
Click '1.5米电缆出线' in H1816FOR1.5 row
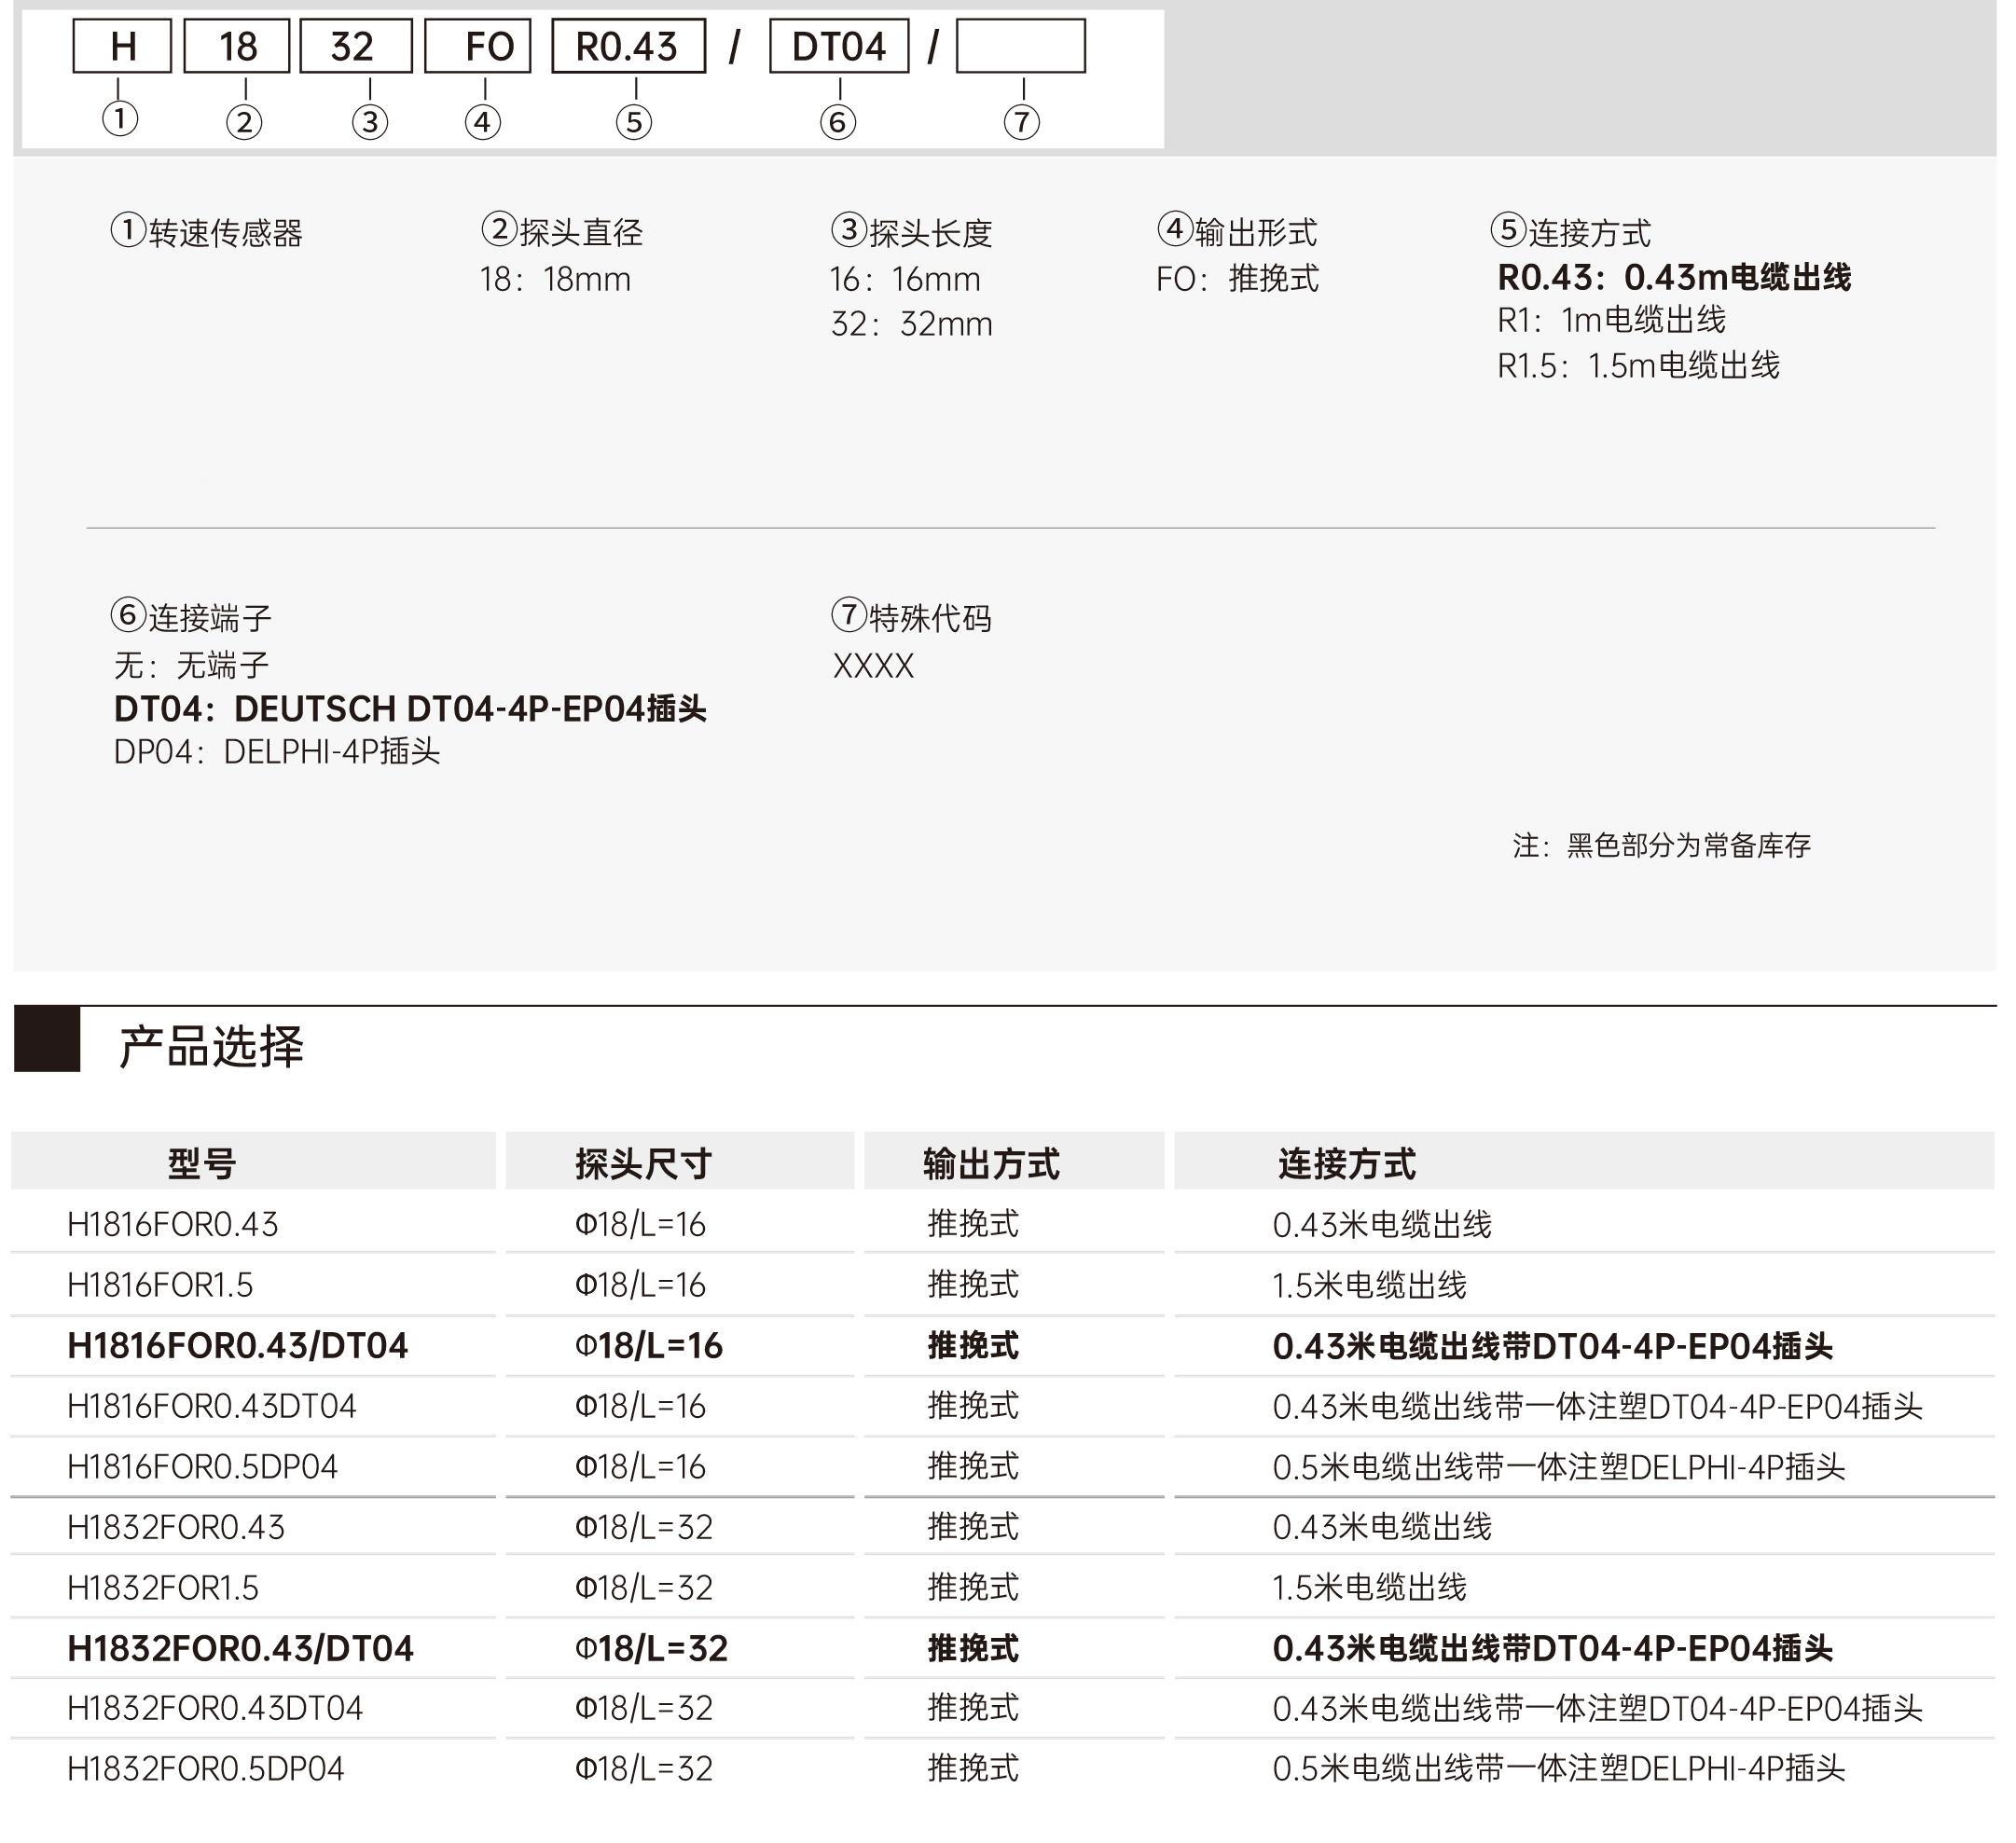pos(1369,1285)
